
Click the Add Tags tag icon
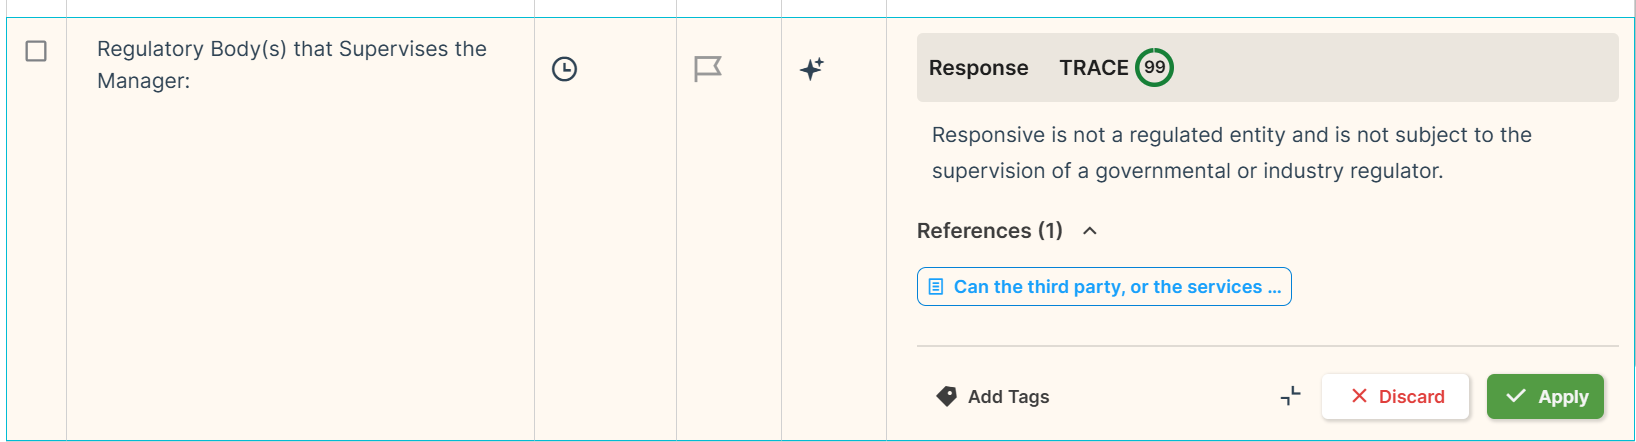coord(946,397)
